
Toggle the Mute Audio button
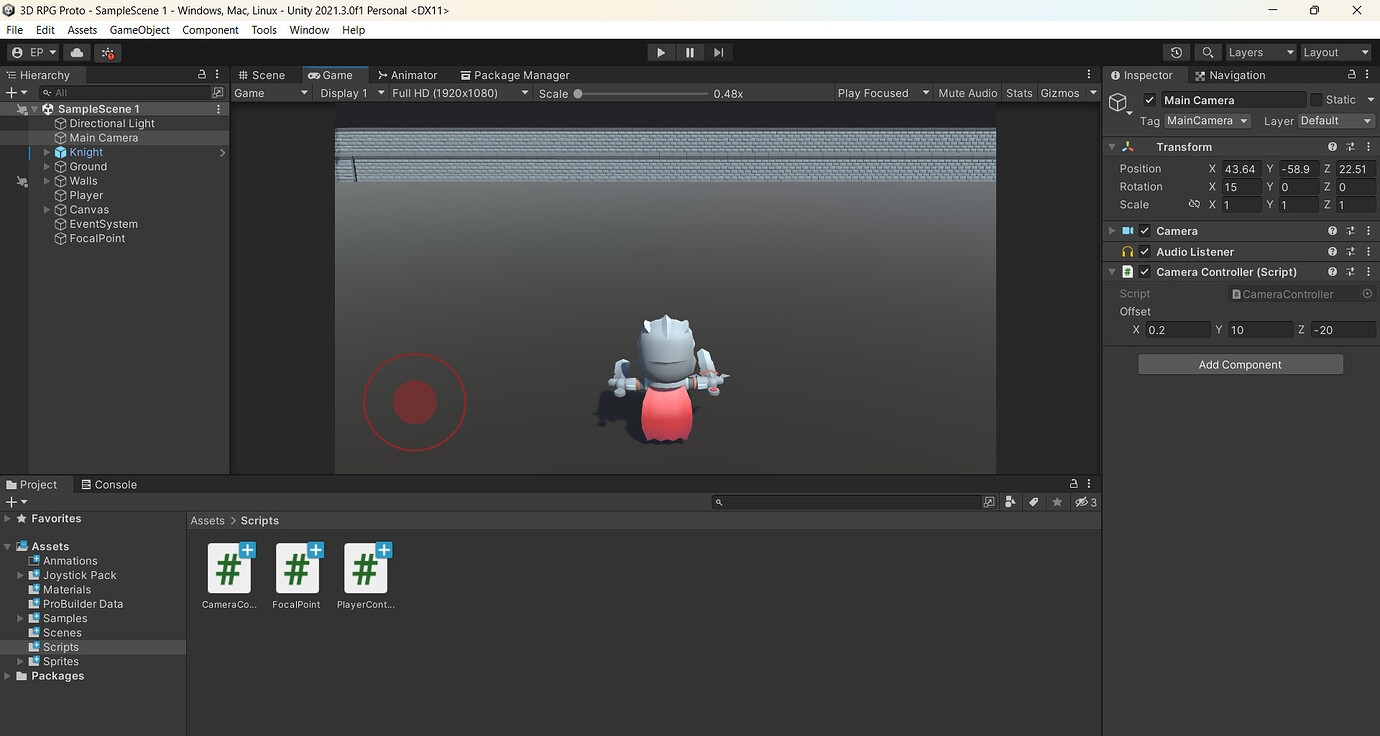point(967,93)
